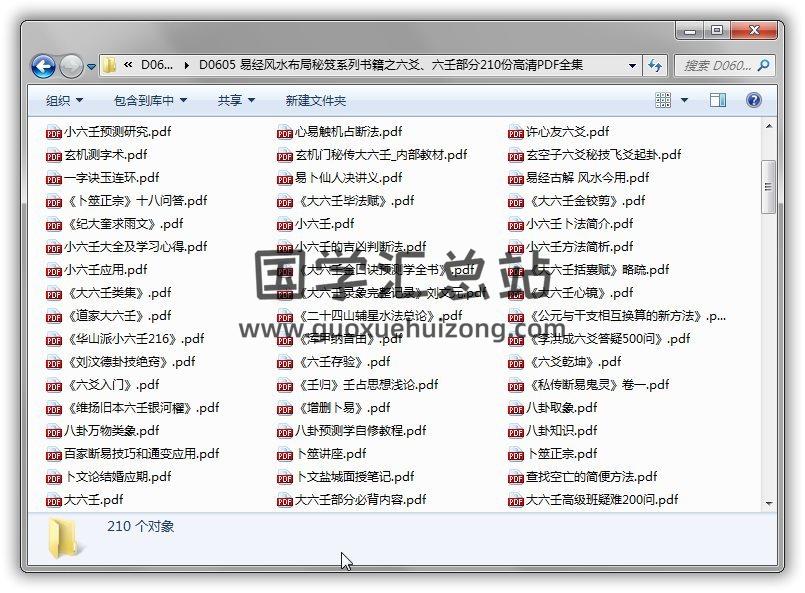The image size is (805, 593).
Task: Open the address bar history dropdown
Action: (632, 66)
